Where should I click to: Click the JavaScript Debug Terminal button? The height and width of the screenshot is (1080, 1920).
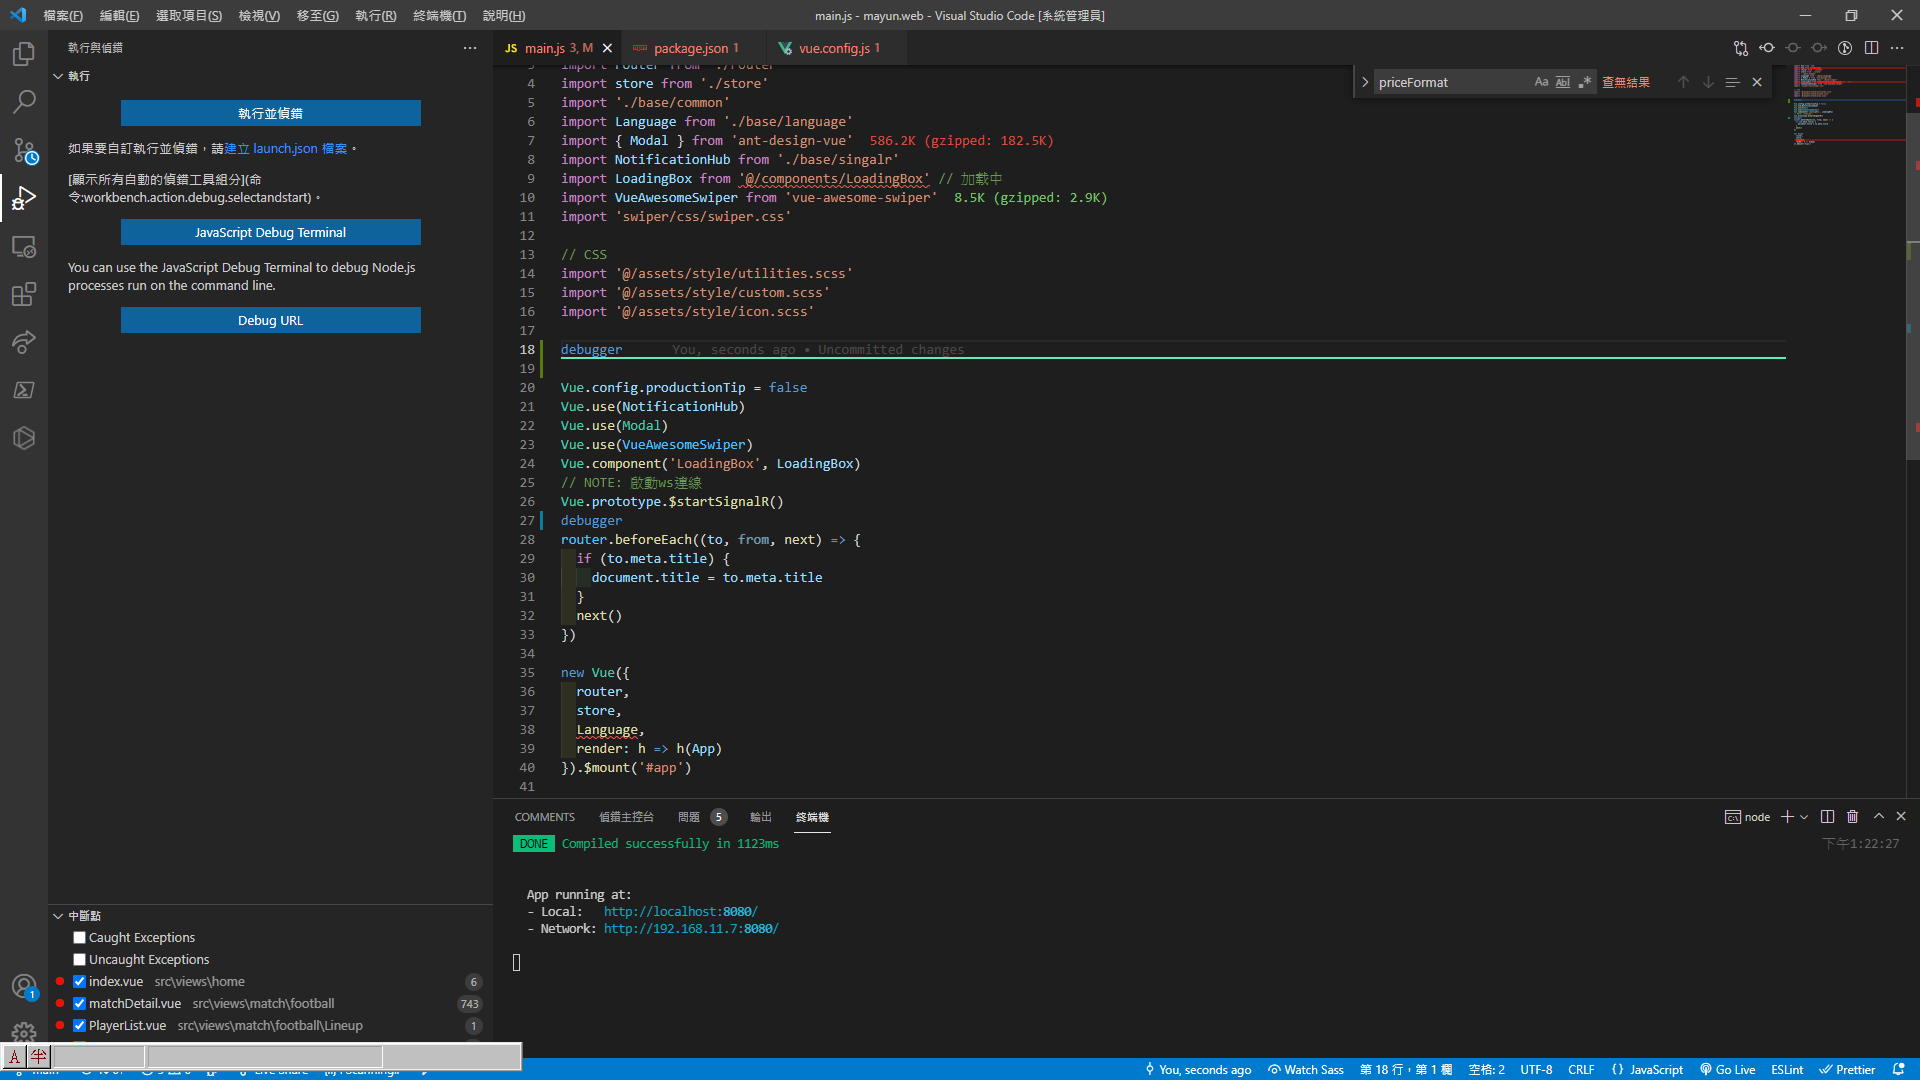270,232
